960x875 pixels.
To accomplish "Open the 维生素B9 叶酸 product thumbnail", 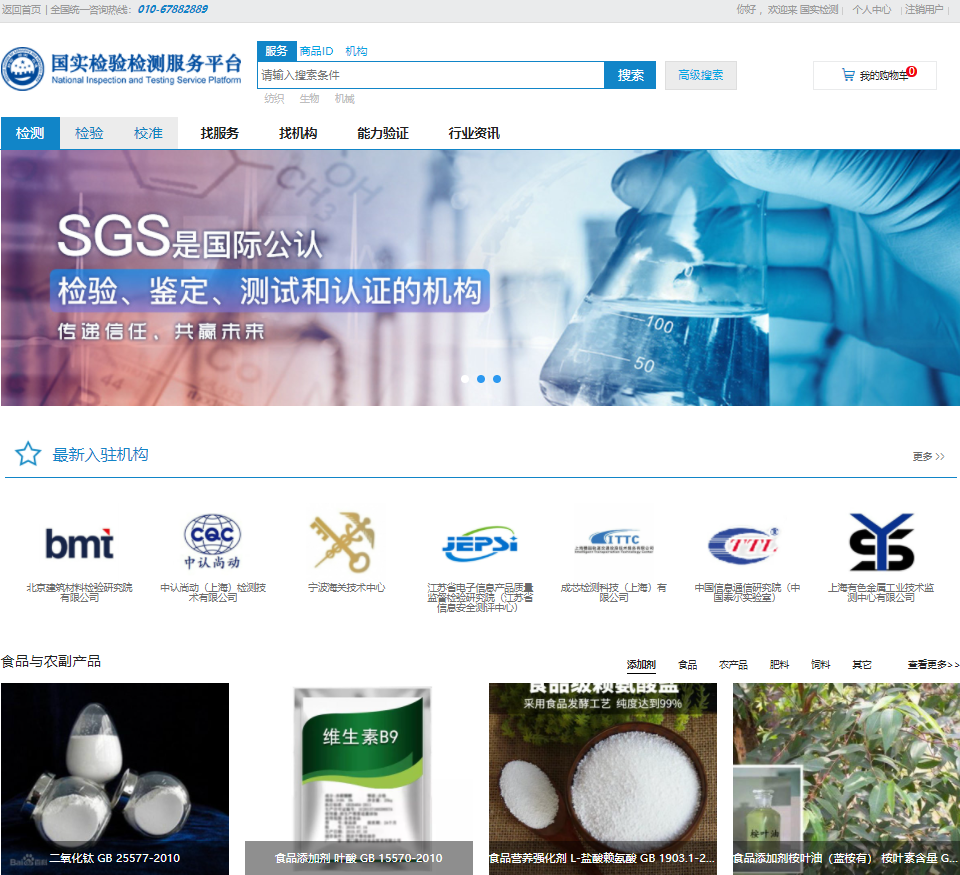I will (359, 778).
